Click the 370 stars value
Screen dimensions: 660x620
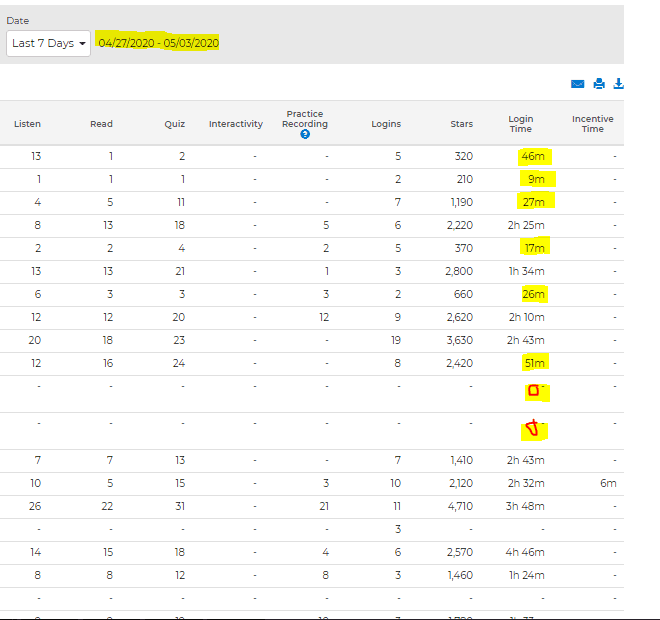(464, 248)
